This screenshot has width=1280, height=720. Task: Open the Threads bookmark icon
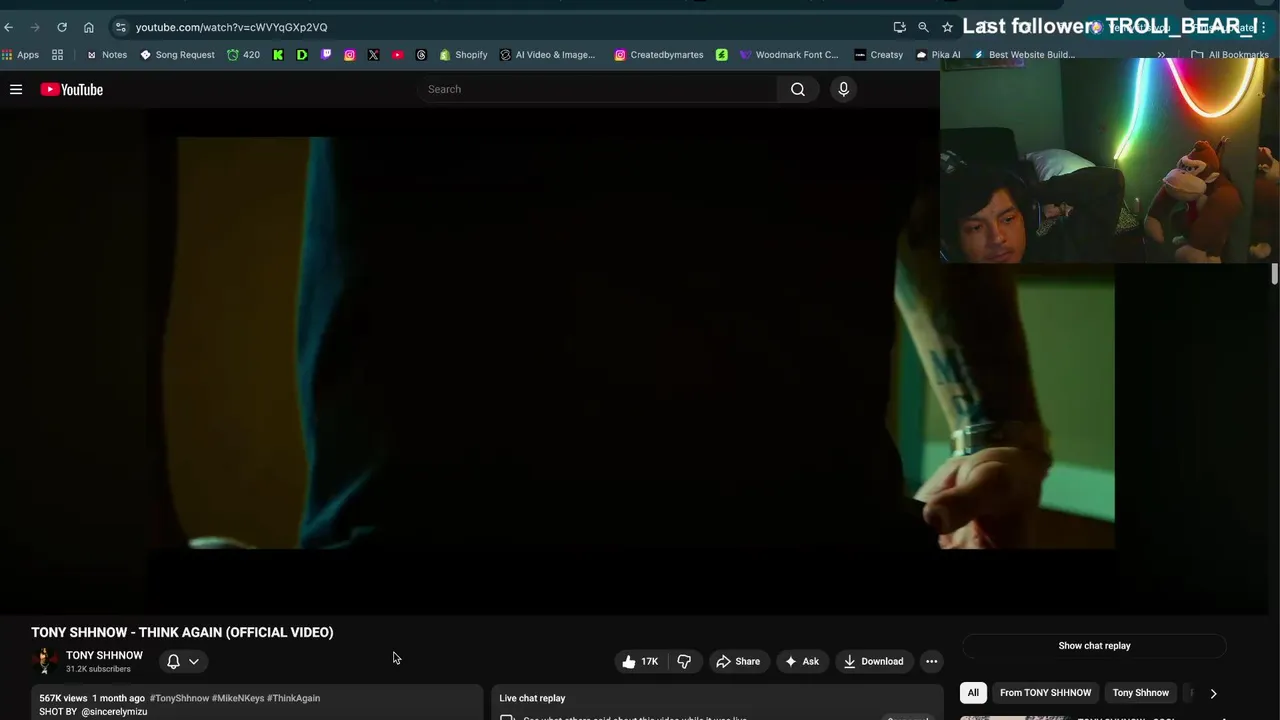tap(421, 55)
